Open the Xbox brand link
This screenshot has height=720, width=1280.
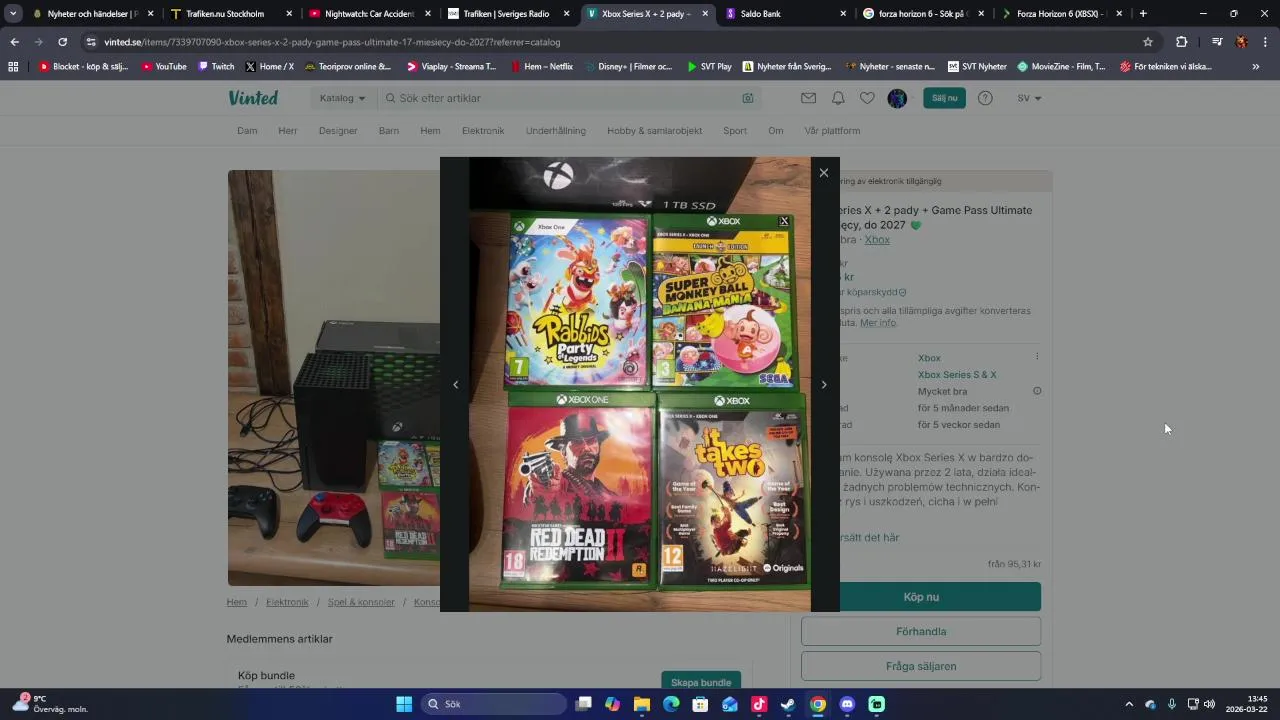[877, 240]
